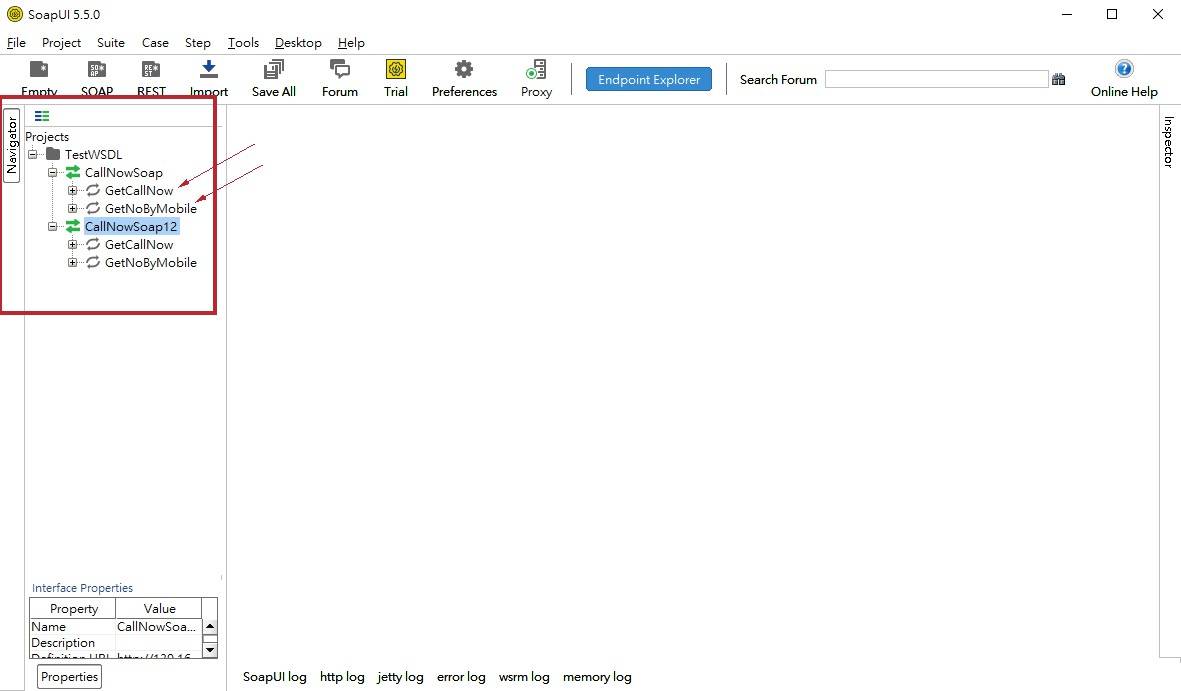Screen dimensions: 1181x691
Task: Click the TestWSDL project folder icon
Action: click(53, 154)
